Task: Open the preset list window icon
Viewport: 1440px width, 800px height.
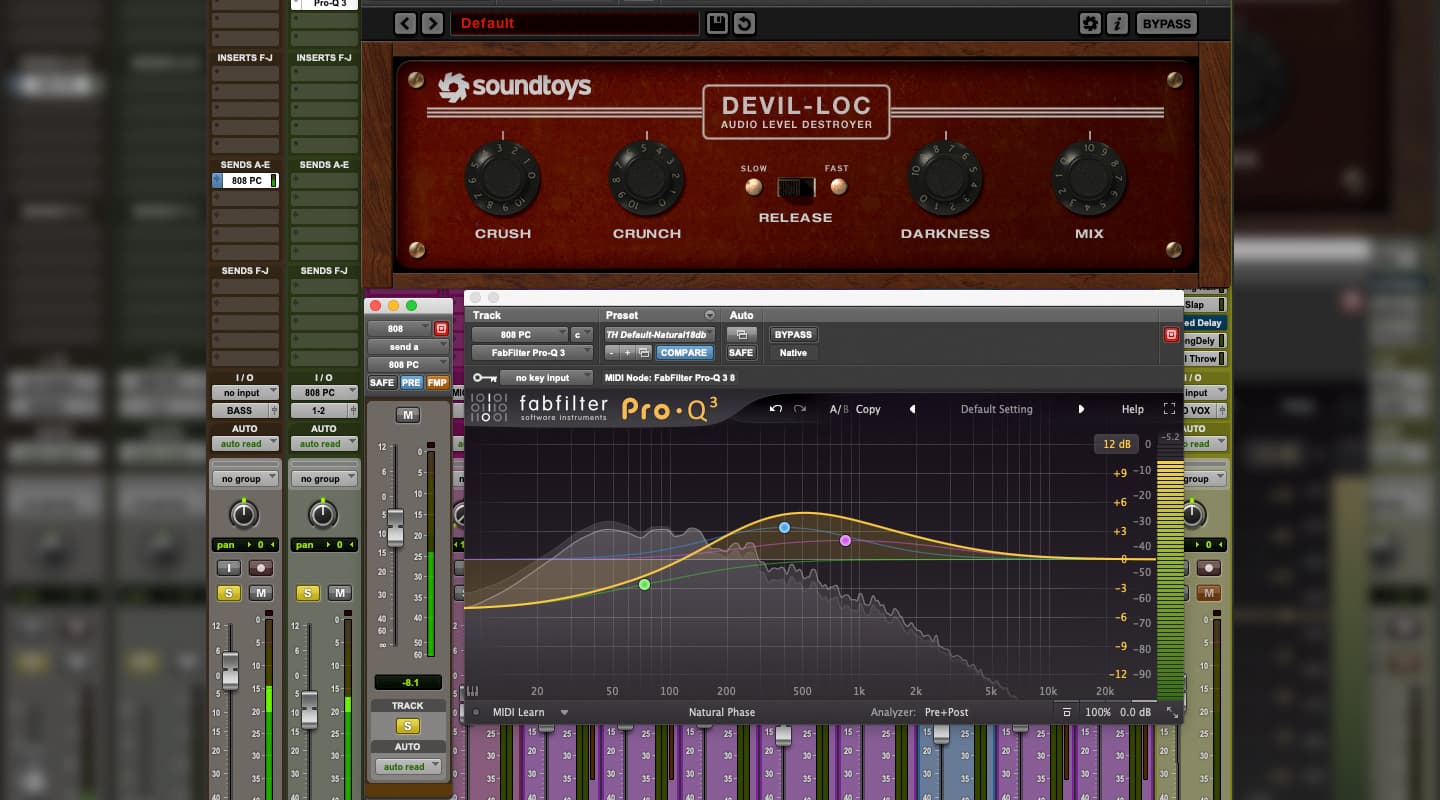Action: pos(644,353)
